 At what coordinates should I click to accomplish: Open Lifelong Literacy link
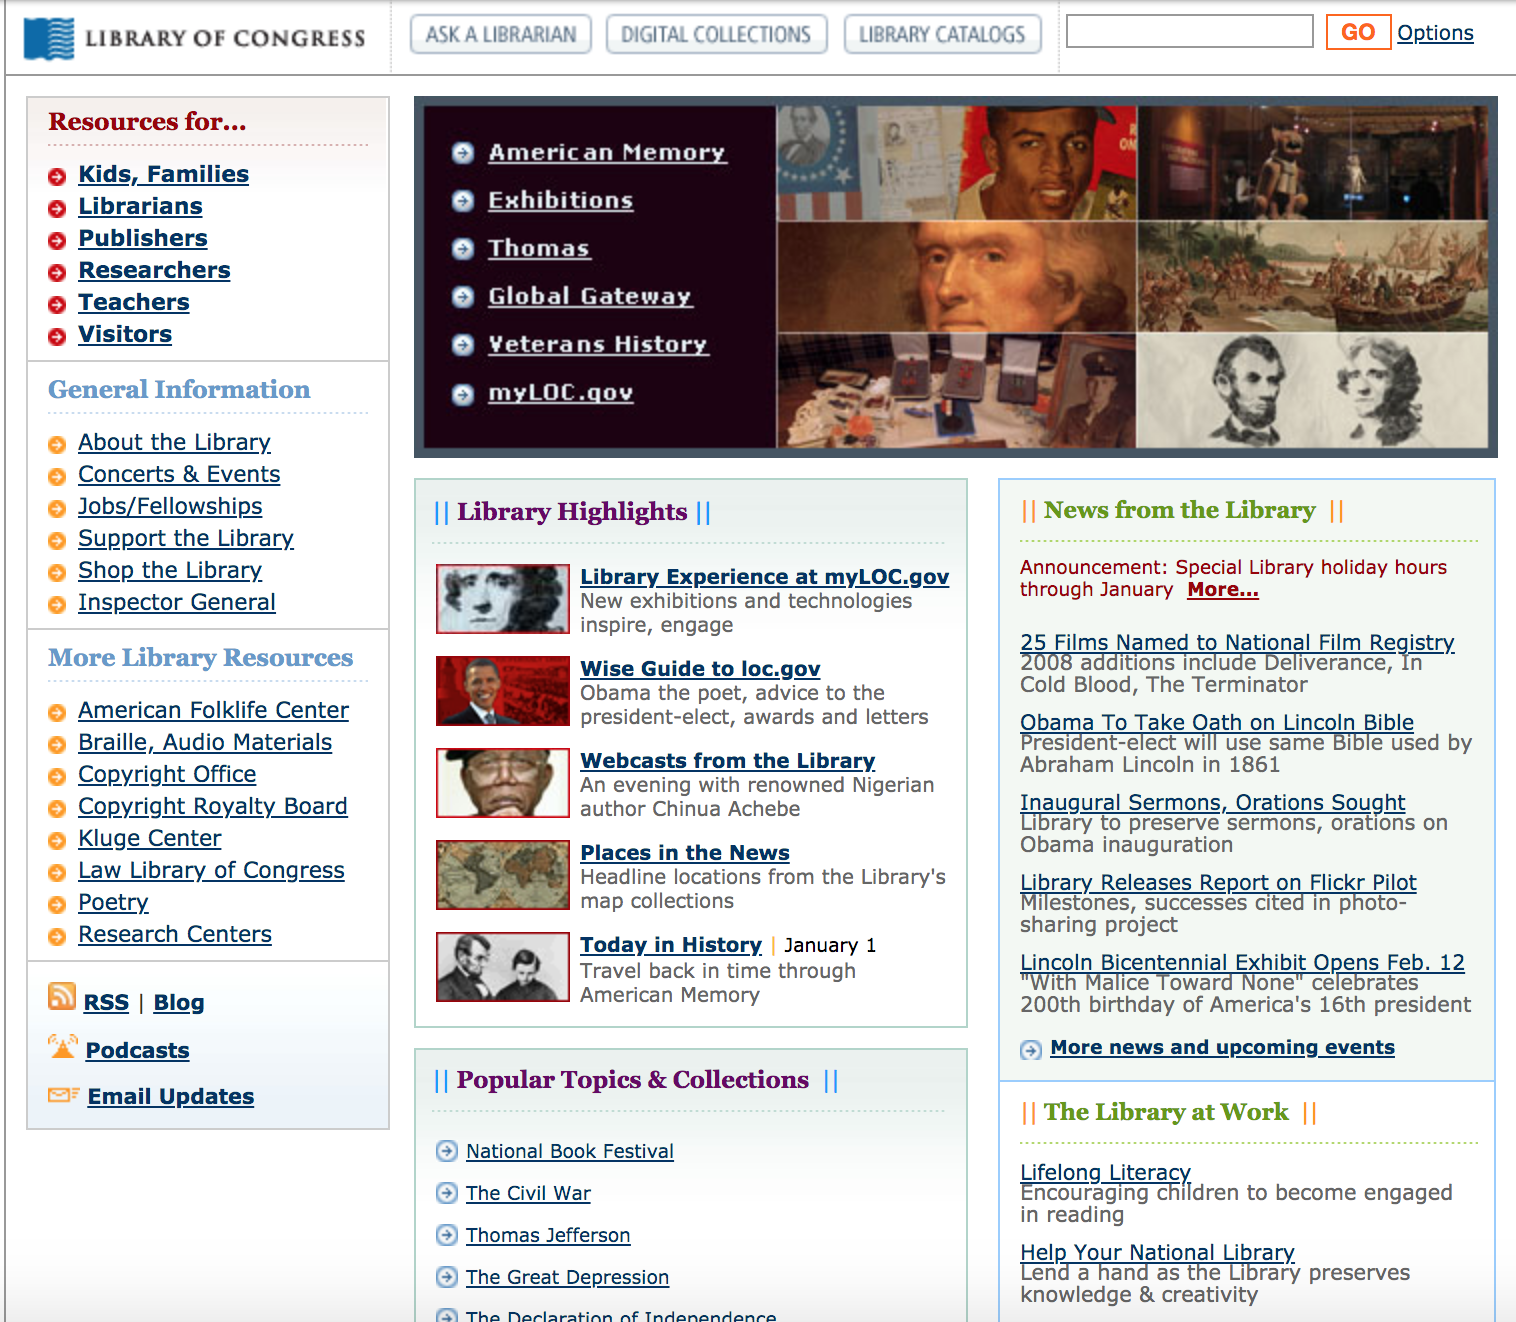click(1105, 1172)
